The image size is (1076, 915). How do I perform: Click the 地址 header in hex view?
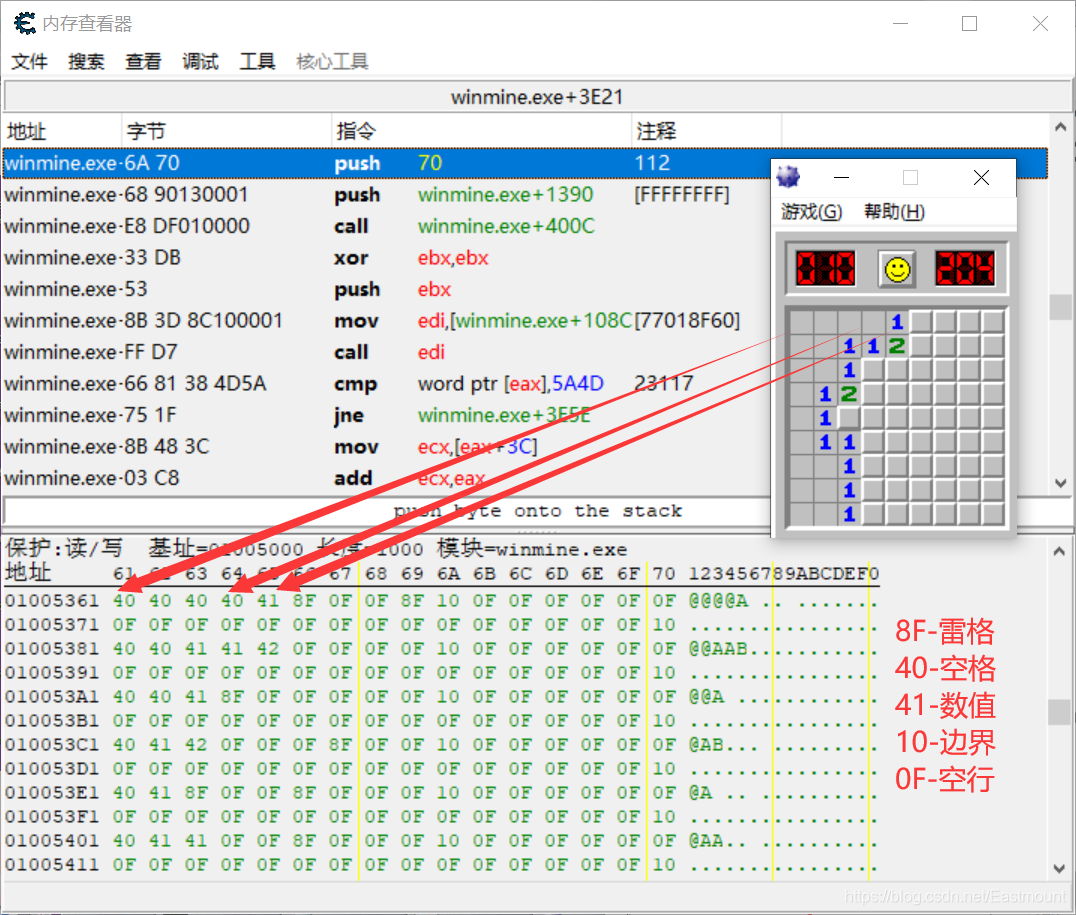tap(28, 572)
